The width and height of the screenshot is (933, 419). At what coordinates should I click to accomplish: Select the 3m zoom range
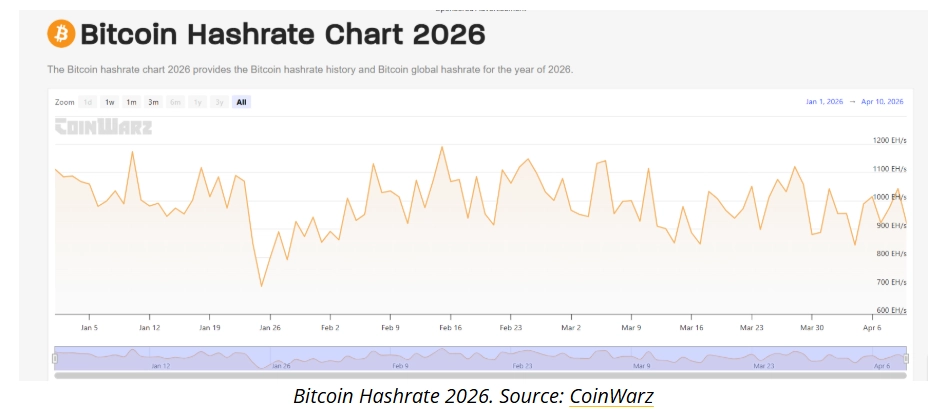click(153, 102)
